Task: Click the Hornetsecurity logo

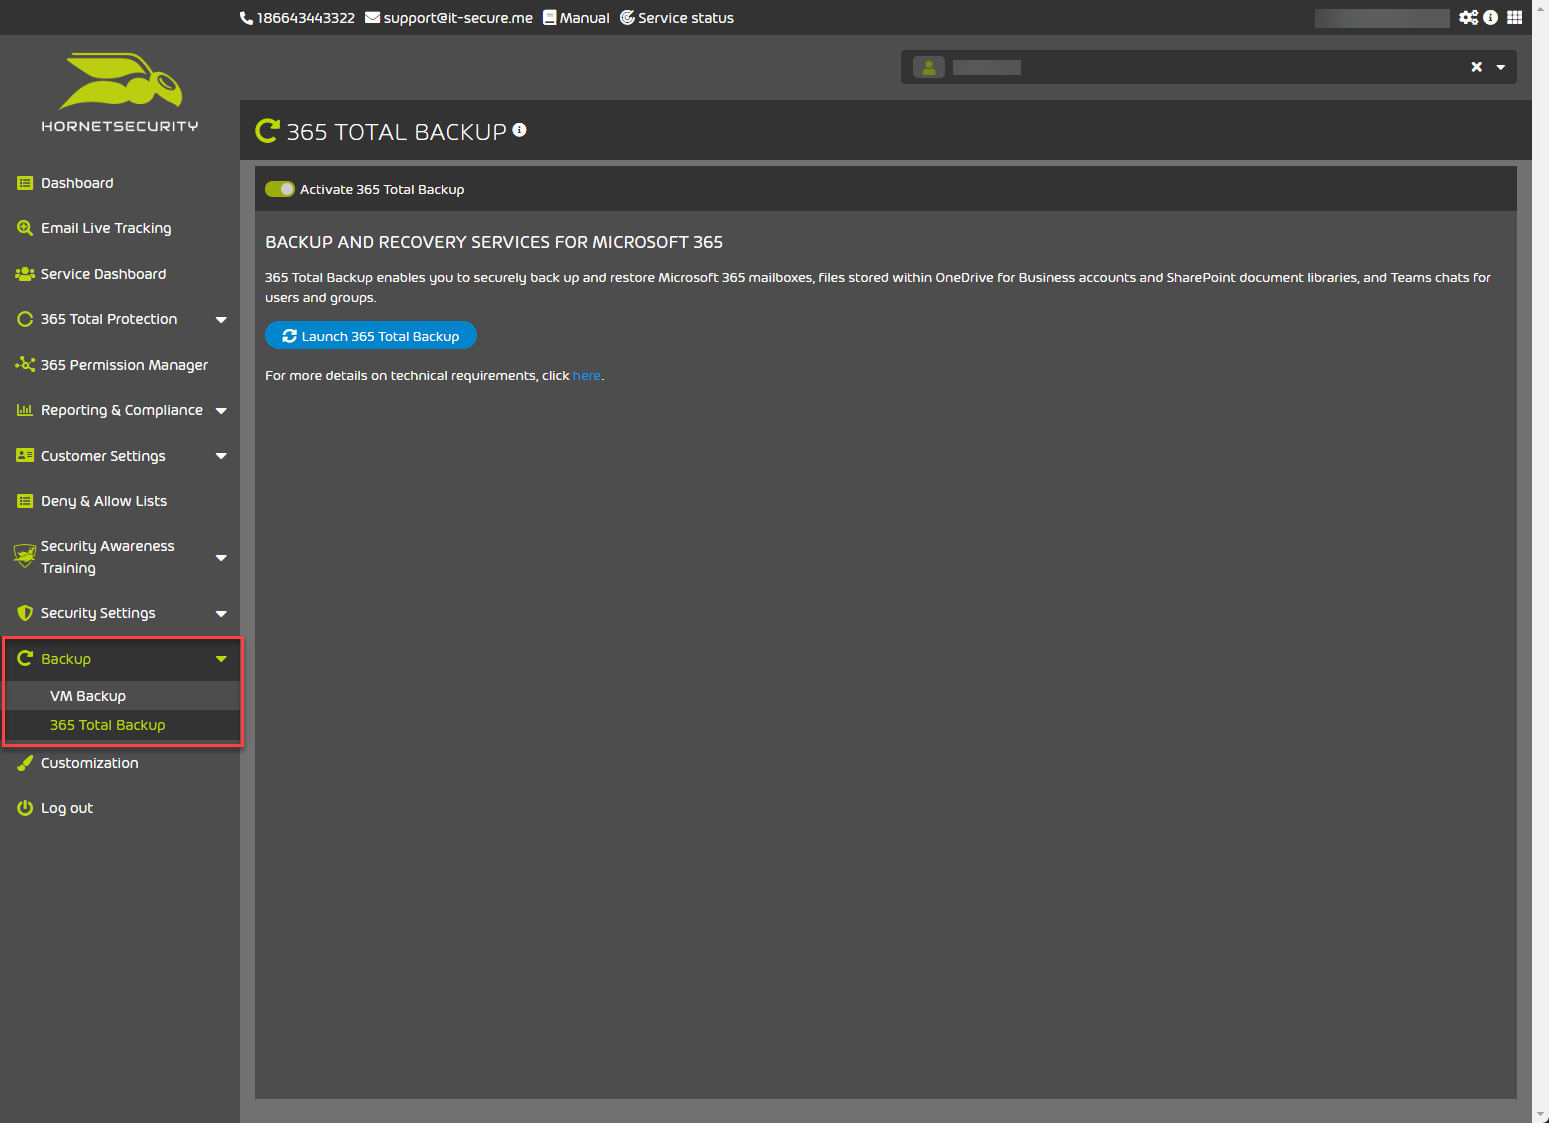Action: pyautogui.click(x=120, y=93)
